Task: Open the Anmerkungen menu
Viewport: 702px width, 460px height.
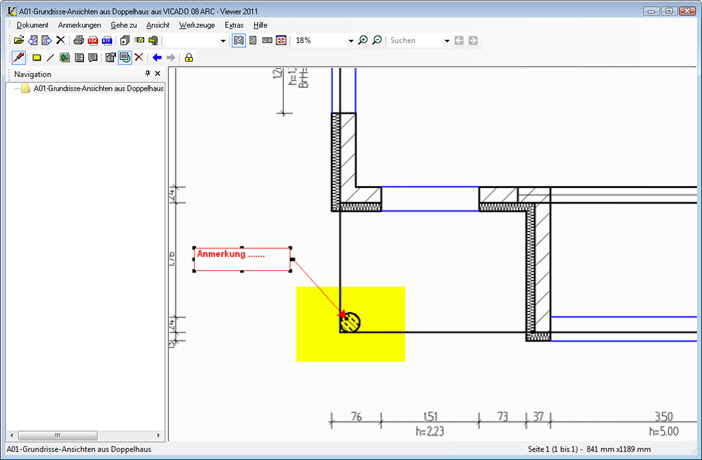Action: 79,24
